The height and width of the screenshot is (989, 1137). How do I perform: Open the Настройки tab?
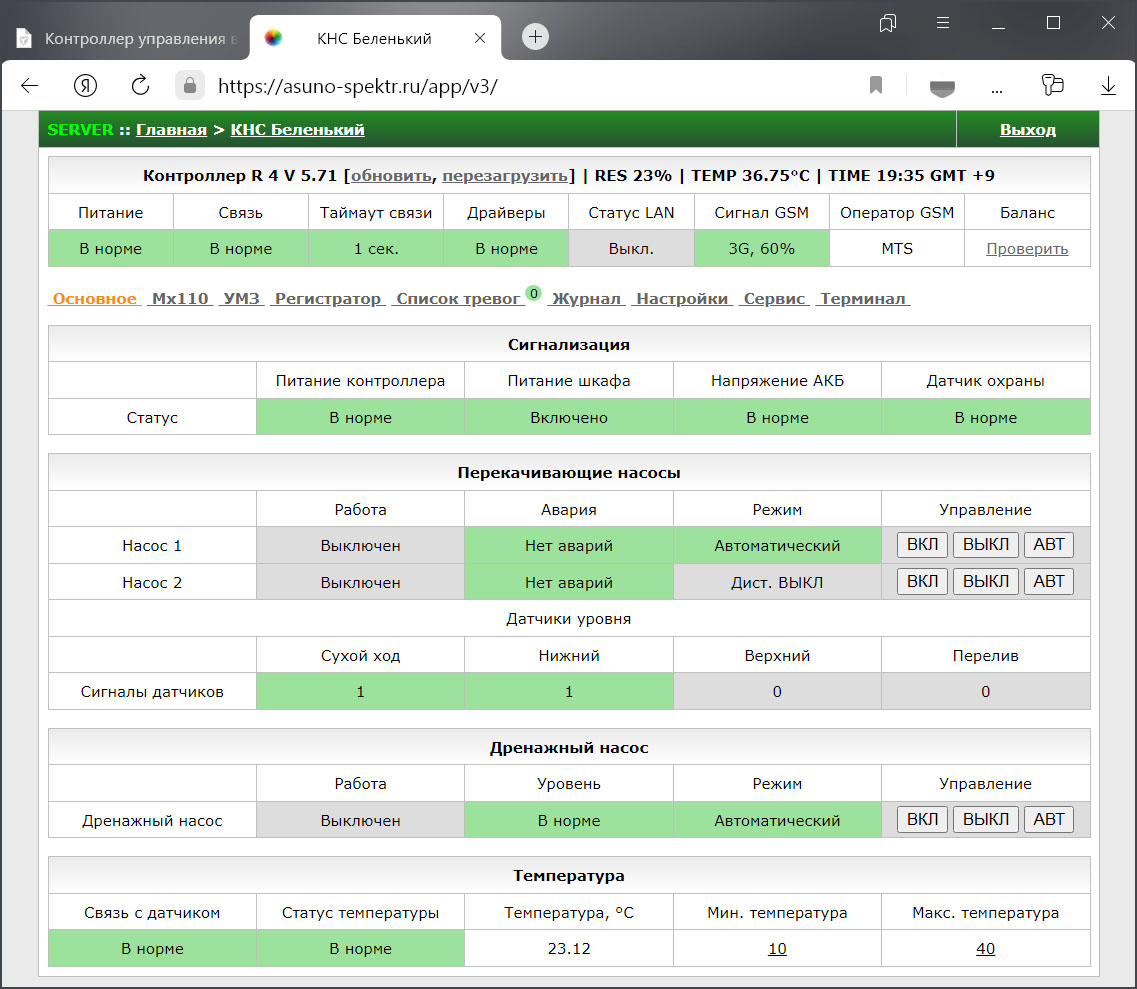(x=682, y=299)
